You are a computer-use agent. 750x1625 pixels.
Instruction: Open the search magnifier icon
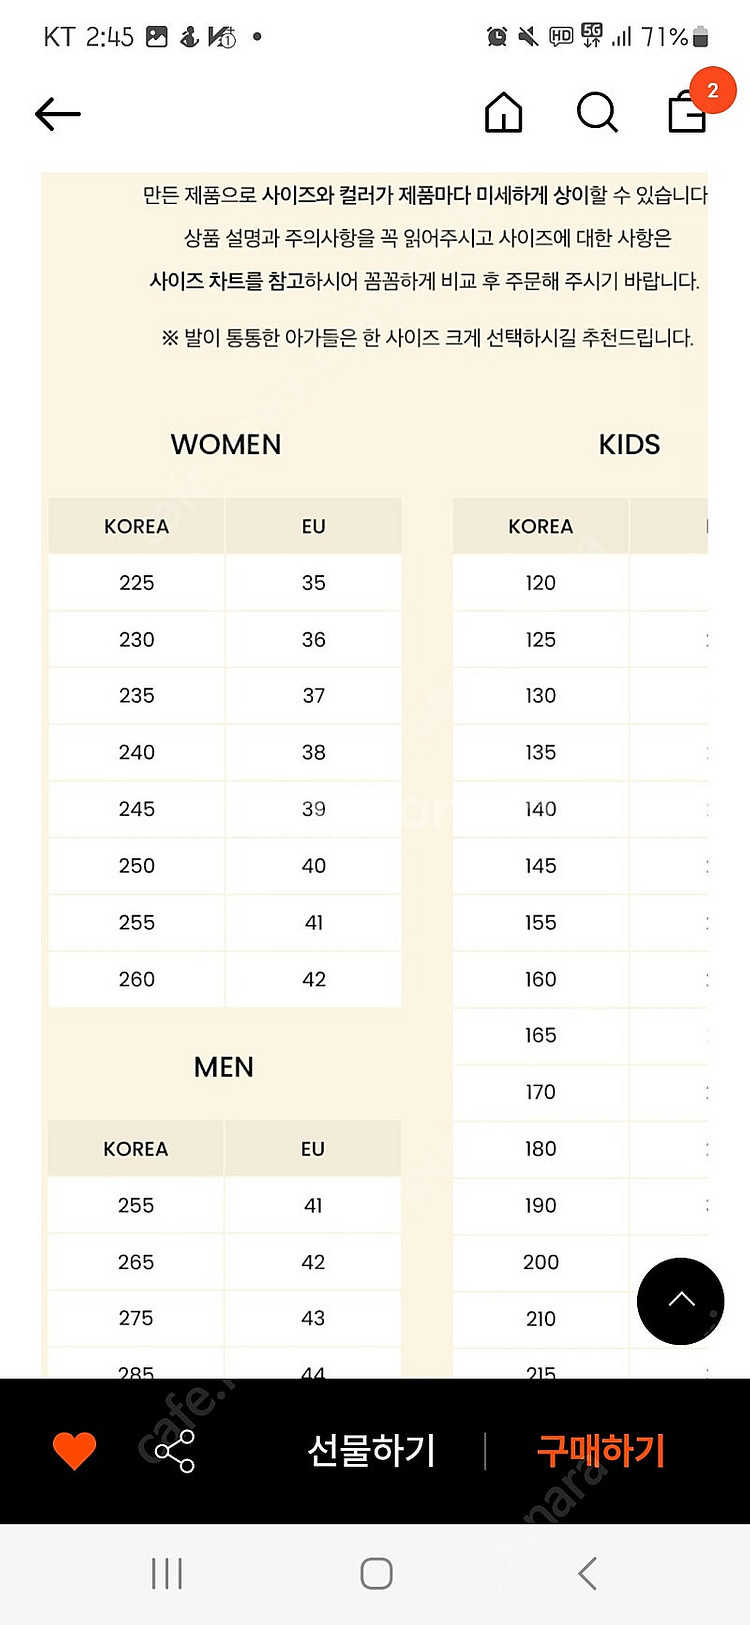tap(597, 113)
